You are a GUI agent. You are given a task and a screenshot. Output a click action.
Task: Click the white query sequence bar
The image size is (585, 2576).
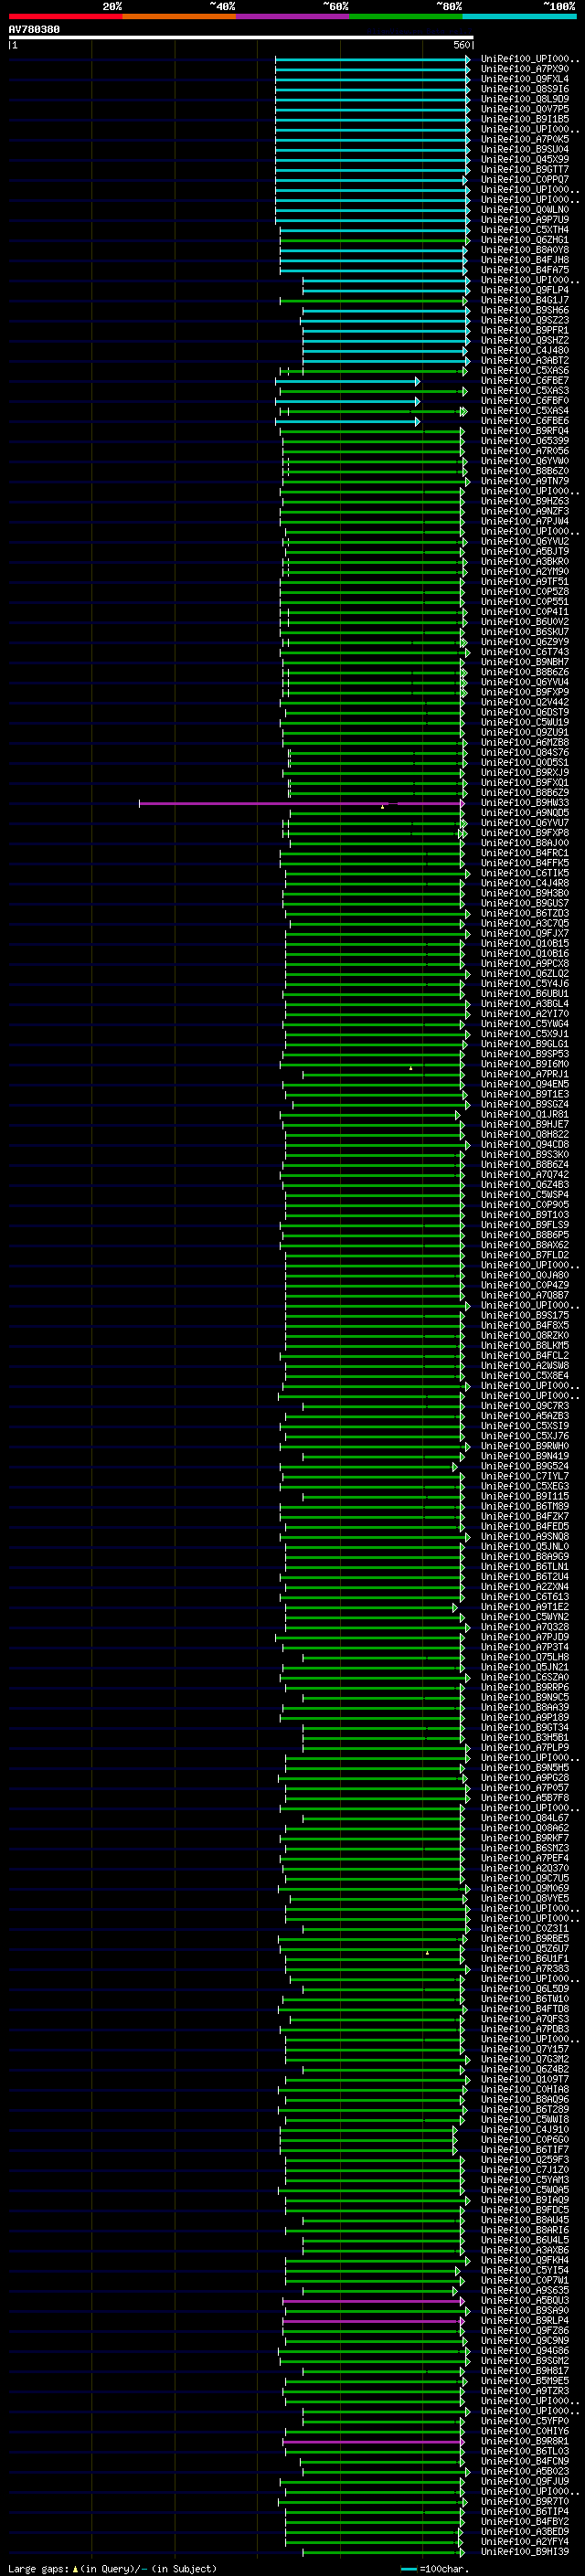point(241,37)
